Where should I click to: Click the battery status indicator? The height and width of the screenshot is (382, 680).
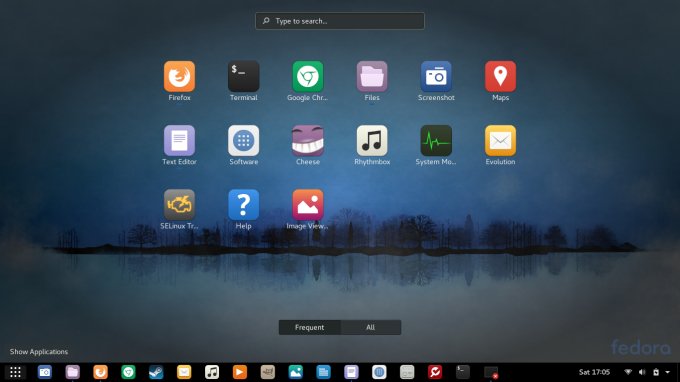tap(656, 372)
